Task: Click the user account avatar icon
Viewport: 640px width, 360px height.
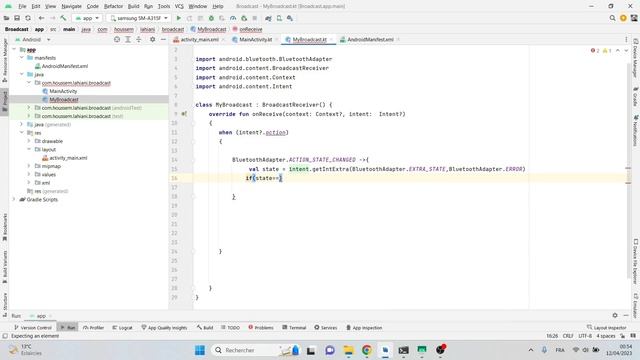Action: 634,18
